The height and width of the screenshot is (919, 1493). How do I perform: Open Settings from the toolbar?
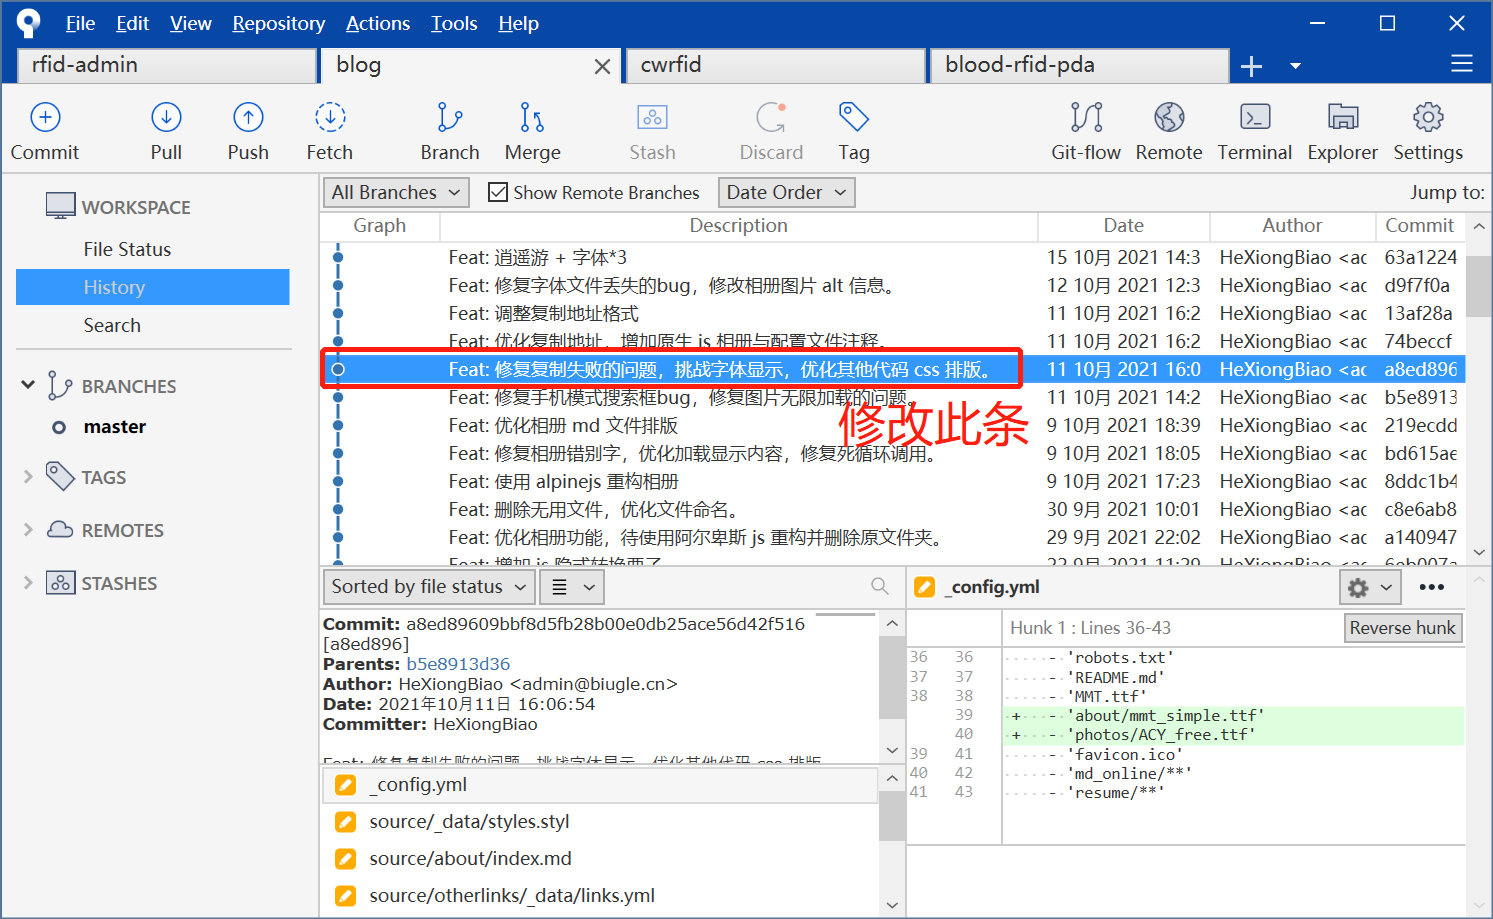pyautogui.click(x=1428, y=131)
